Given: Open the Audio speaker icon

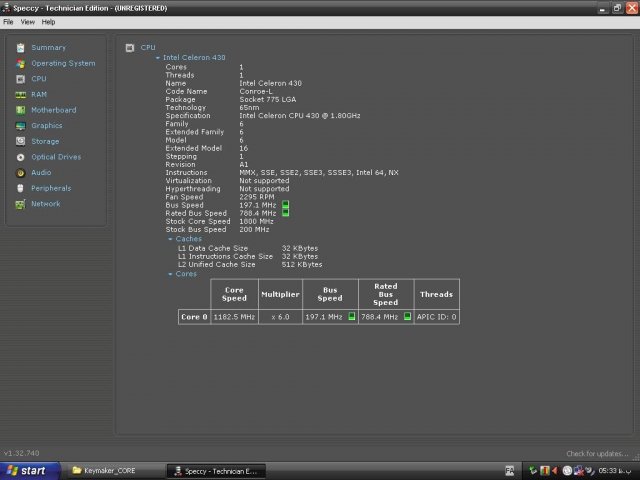Looking at the screenshot, I should 20,172.
